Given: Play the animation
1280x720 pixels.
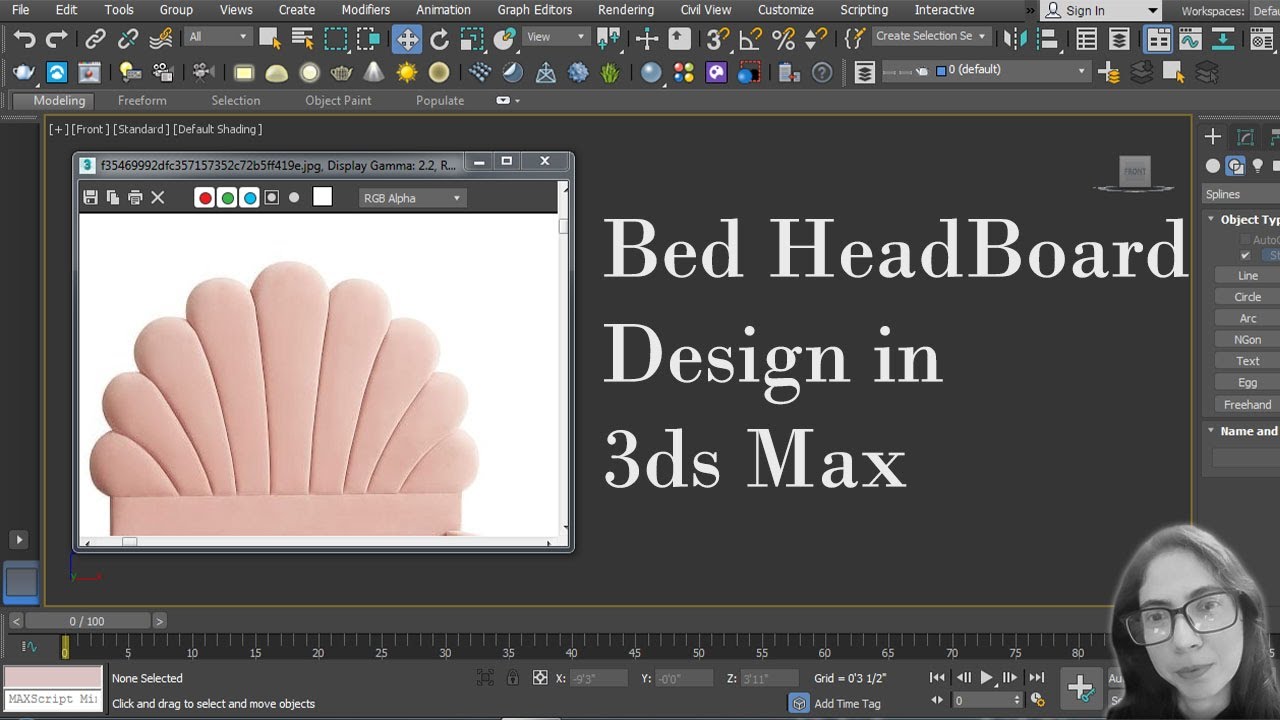Looking at the screenshot, I should 986,678.
